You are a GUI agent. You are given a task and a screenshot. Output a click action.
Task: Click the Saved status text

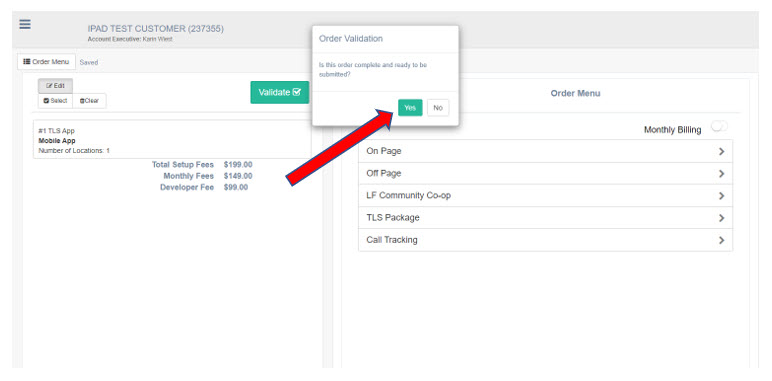(x=89, y=63)
